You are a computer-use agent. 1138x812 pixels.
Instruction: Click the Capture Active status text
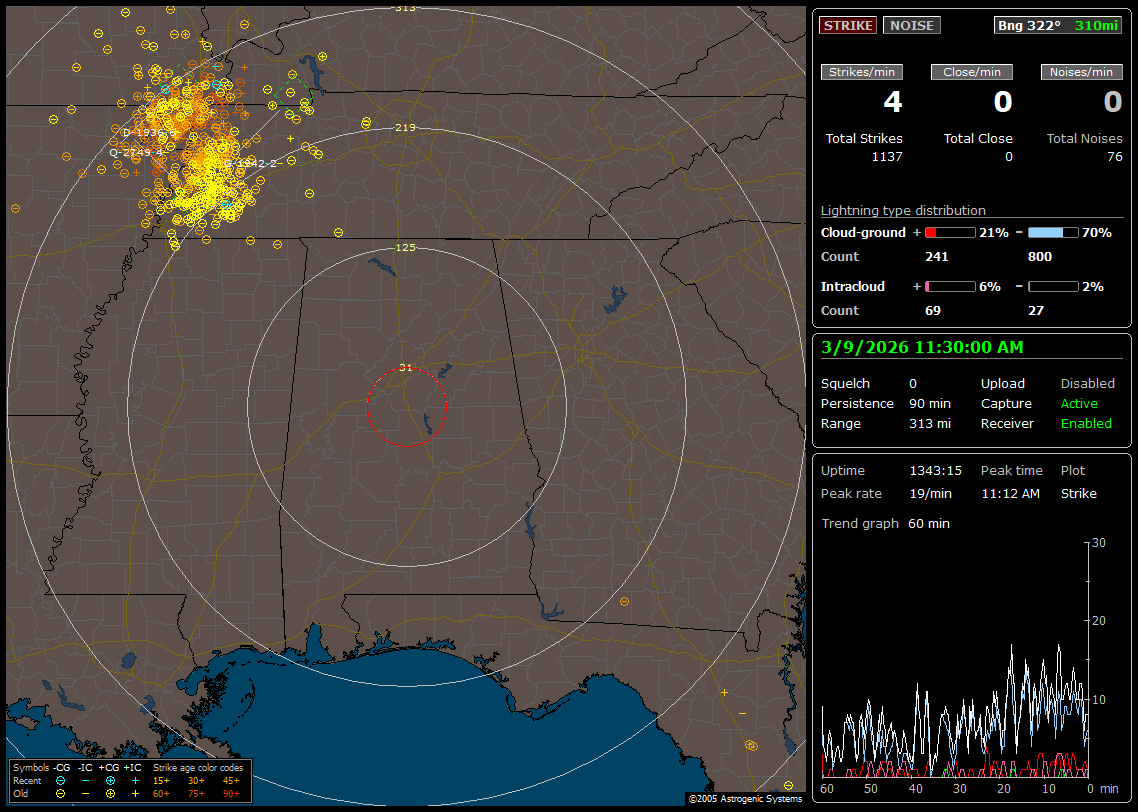pos(1079,404)
